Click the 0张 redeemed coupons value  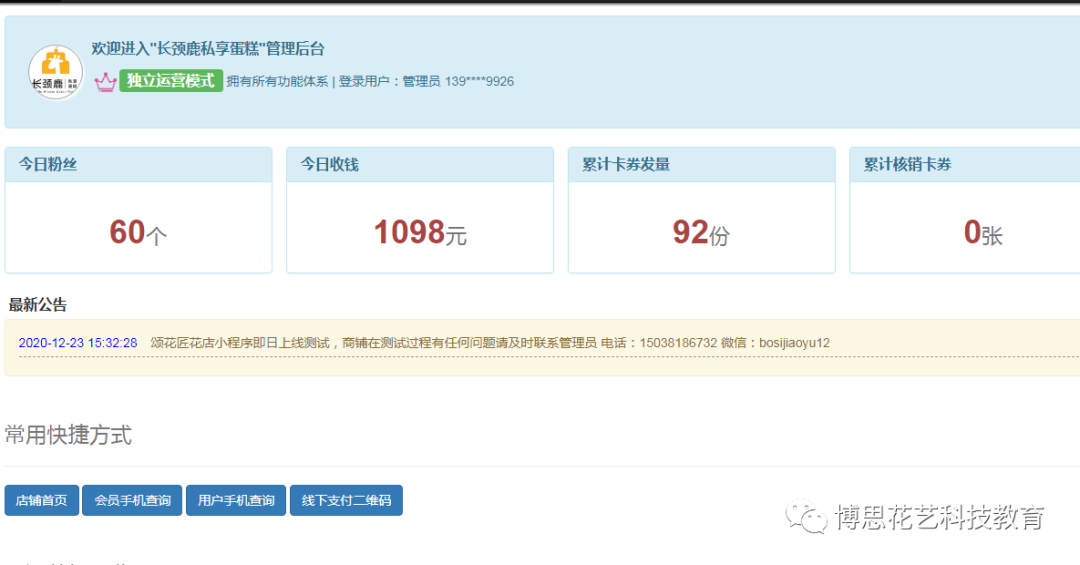[x=982, y=232]
